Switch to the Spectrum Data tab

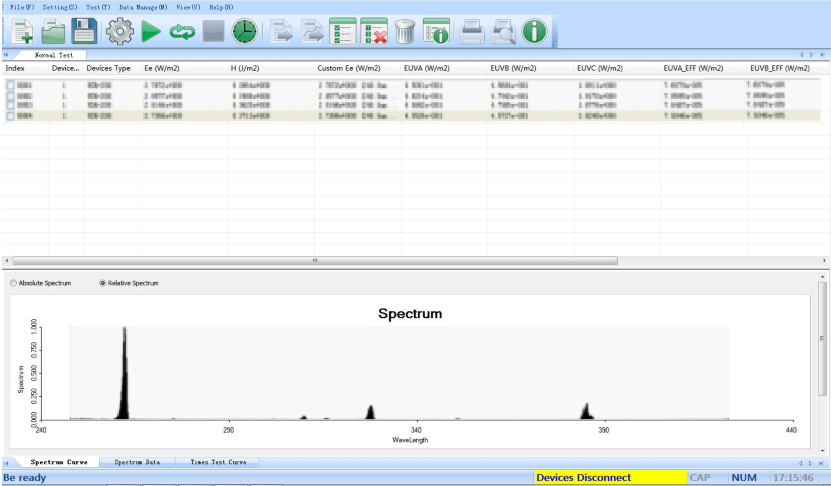[x=137, y=462]
